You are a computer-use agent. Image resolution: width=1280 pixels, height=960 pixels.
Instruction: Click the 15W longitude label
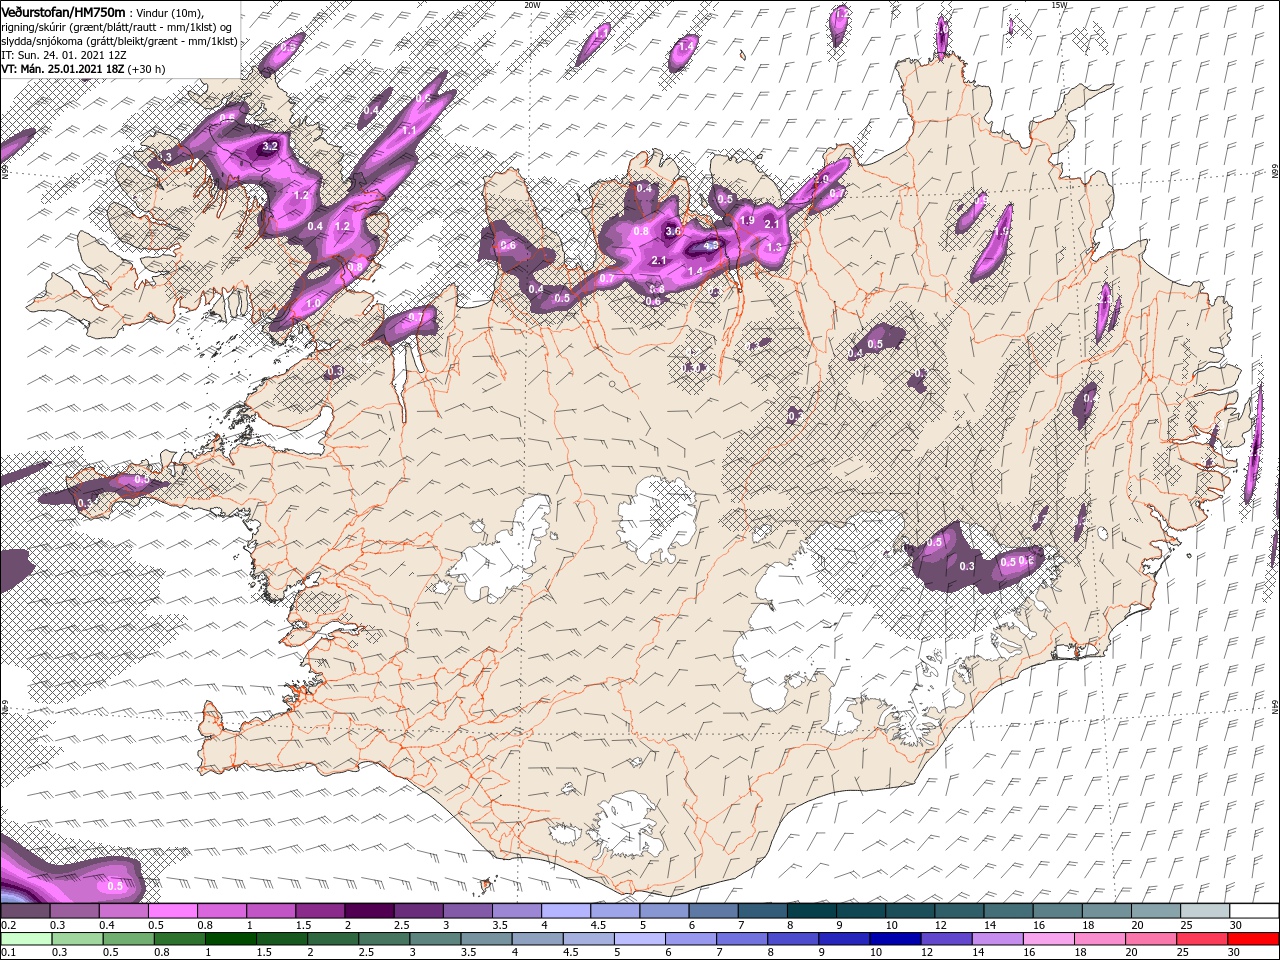(1059, 5)
